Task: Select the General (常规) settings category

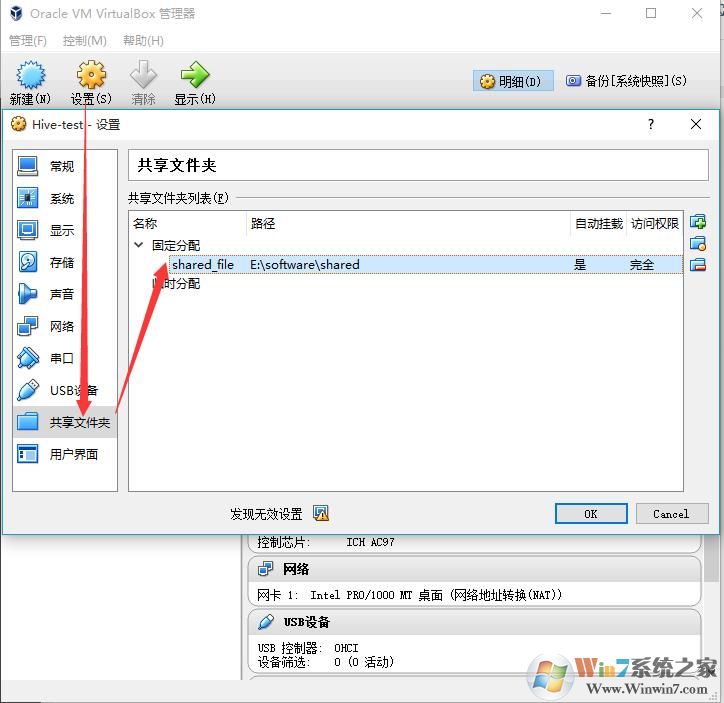Action: coord(65,166)
